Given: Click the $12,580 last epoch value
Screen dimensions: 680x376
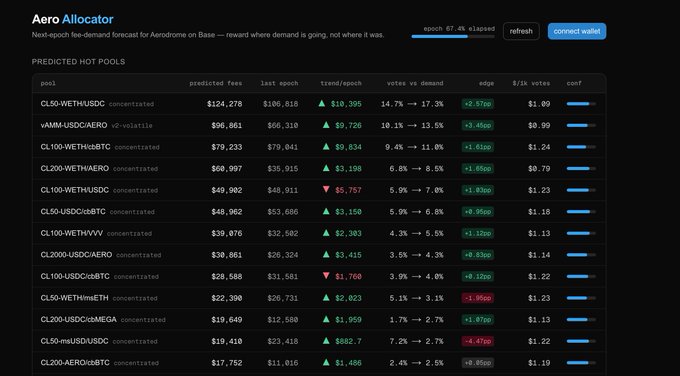Looking at the screenshot, I should point(283,320).
